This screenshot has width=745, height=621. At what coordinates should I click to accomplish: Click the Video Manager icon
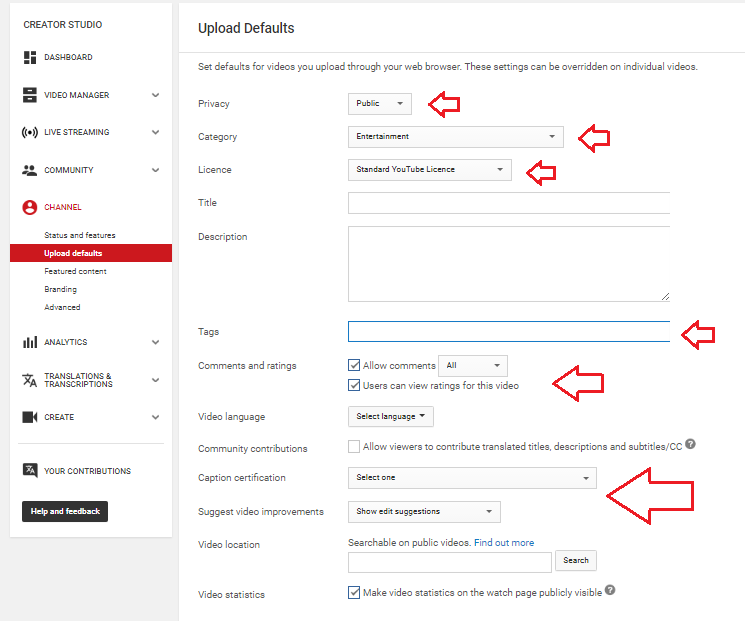[x=29, y=95]
